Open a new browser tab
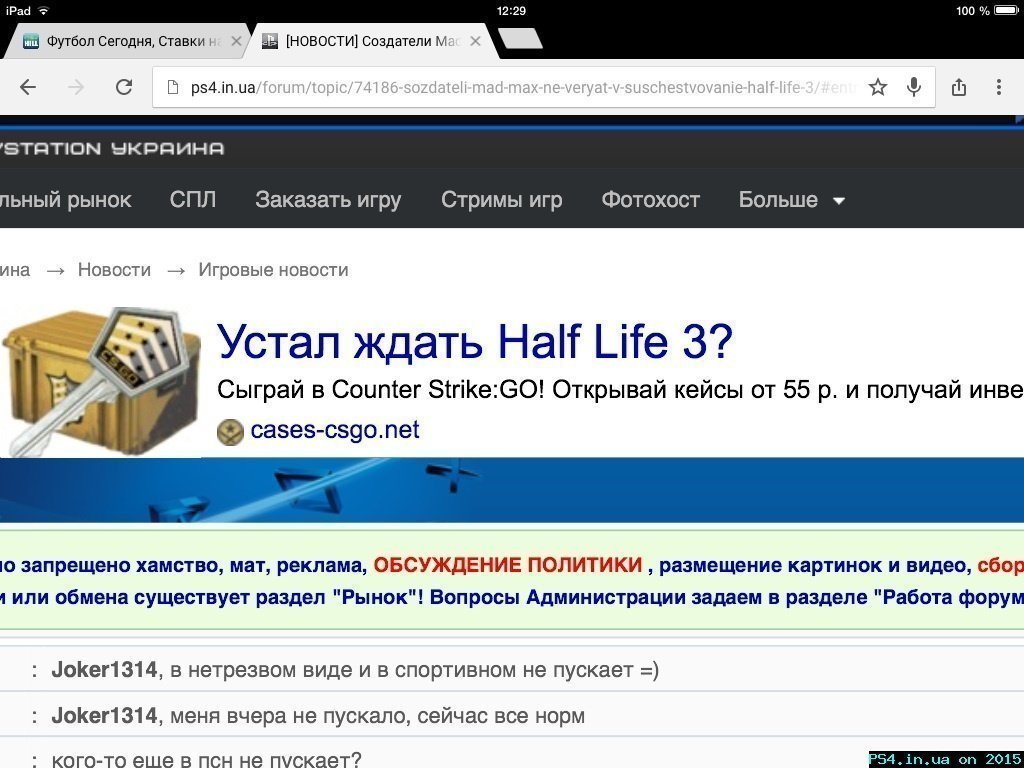This screenshot has width=1024, height=768. [x=520, y=39]
